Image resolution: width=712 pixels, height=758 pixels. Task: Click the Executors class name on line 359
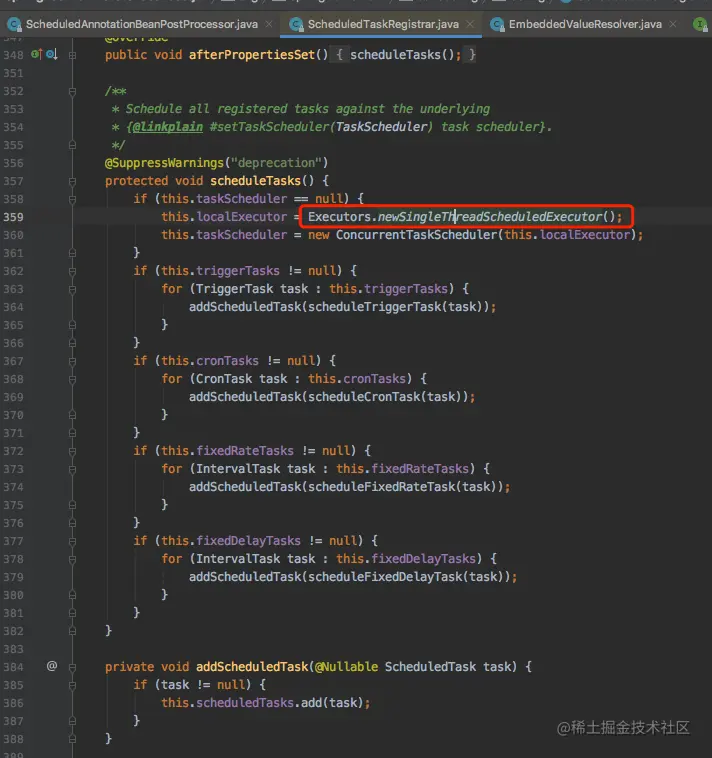coord(339,217)
